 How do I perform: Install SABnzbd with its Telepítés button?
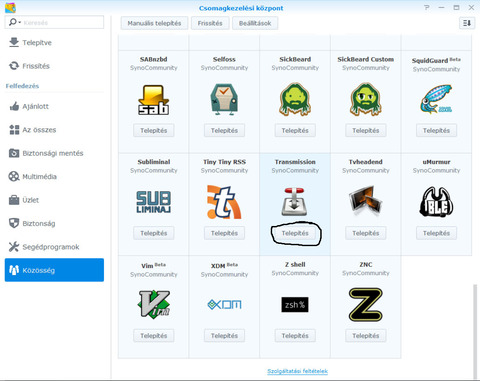tap(154, 130)
